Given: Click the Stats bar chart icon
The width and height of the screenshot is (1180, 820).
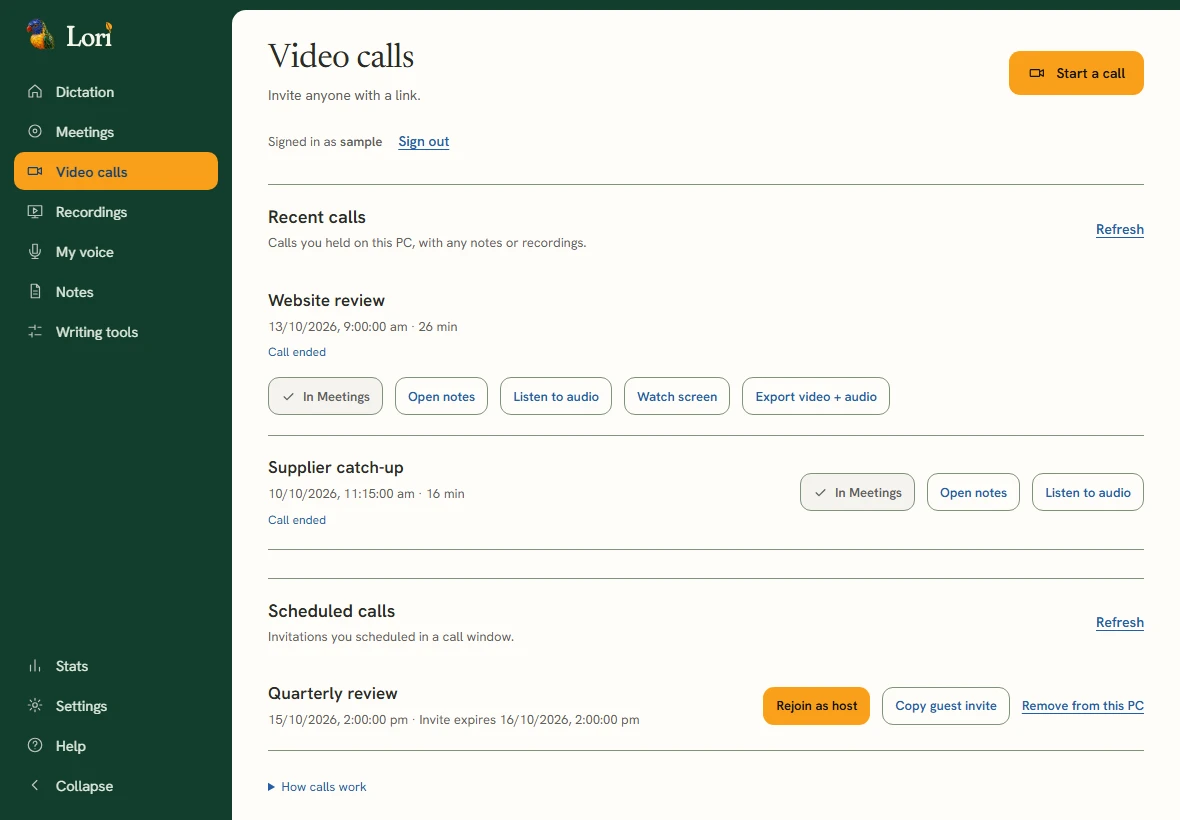Looking at the screenshot, I should tap(35, 666).
